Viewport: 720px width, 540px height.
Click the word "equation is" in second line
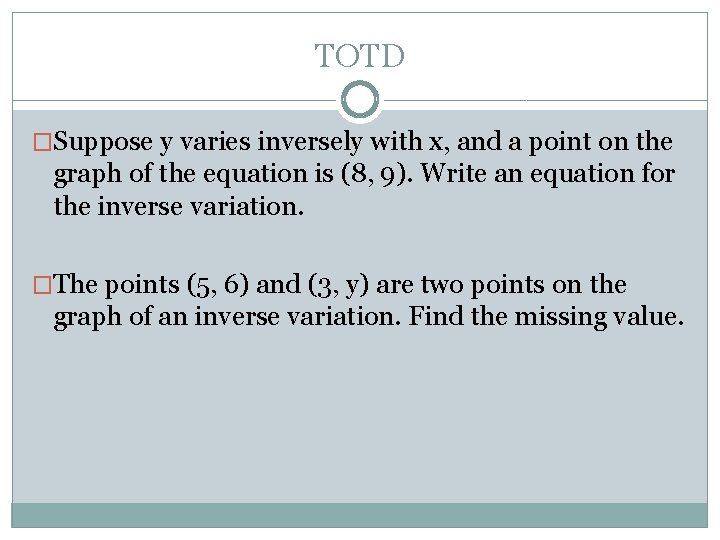pos(268,175)
